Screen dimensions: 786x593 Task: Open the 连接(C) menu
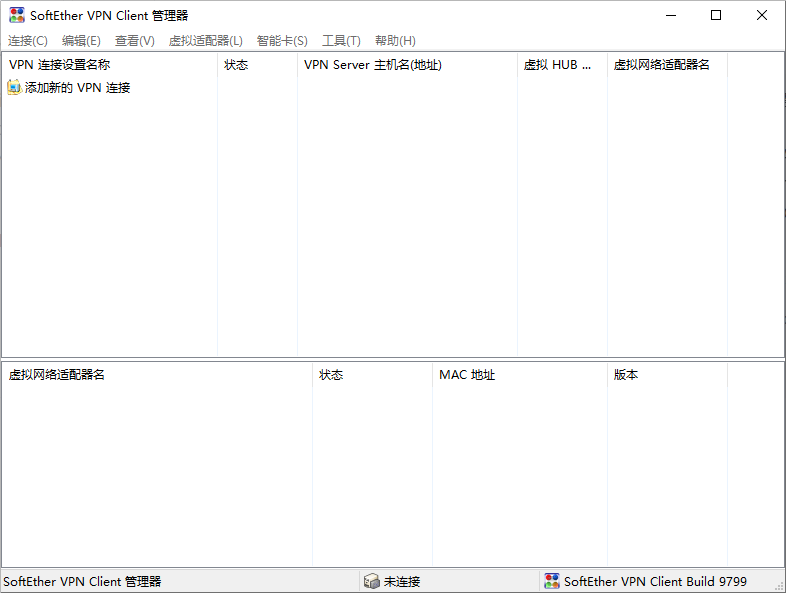28,41
